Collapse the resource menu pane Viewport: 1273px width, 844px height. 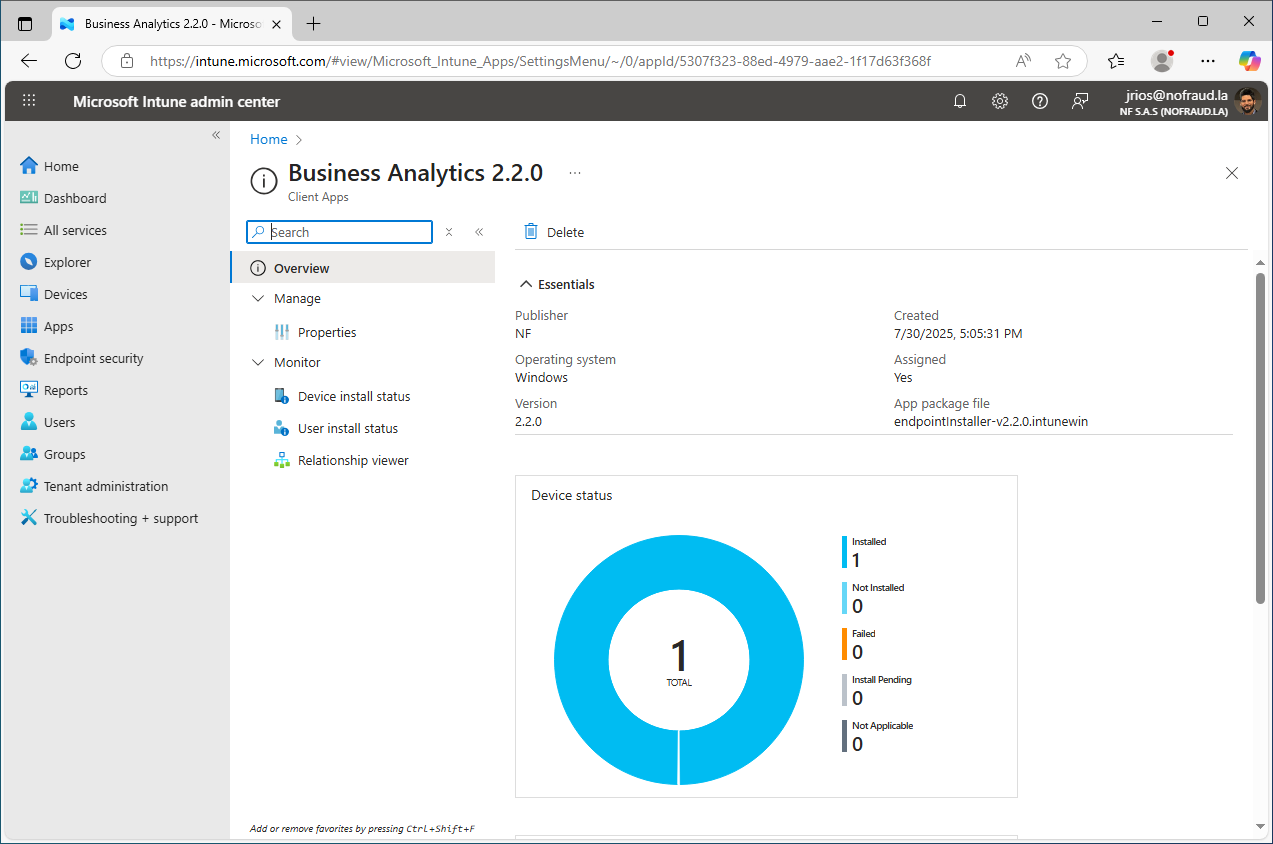coord(479,232)
